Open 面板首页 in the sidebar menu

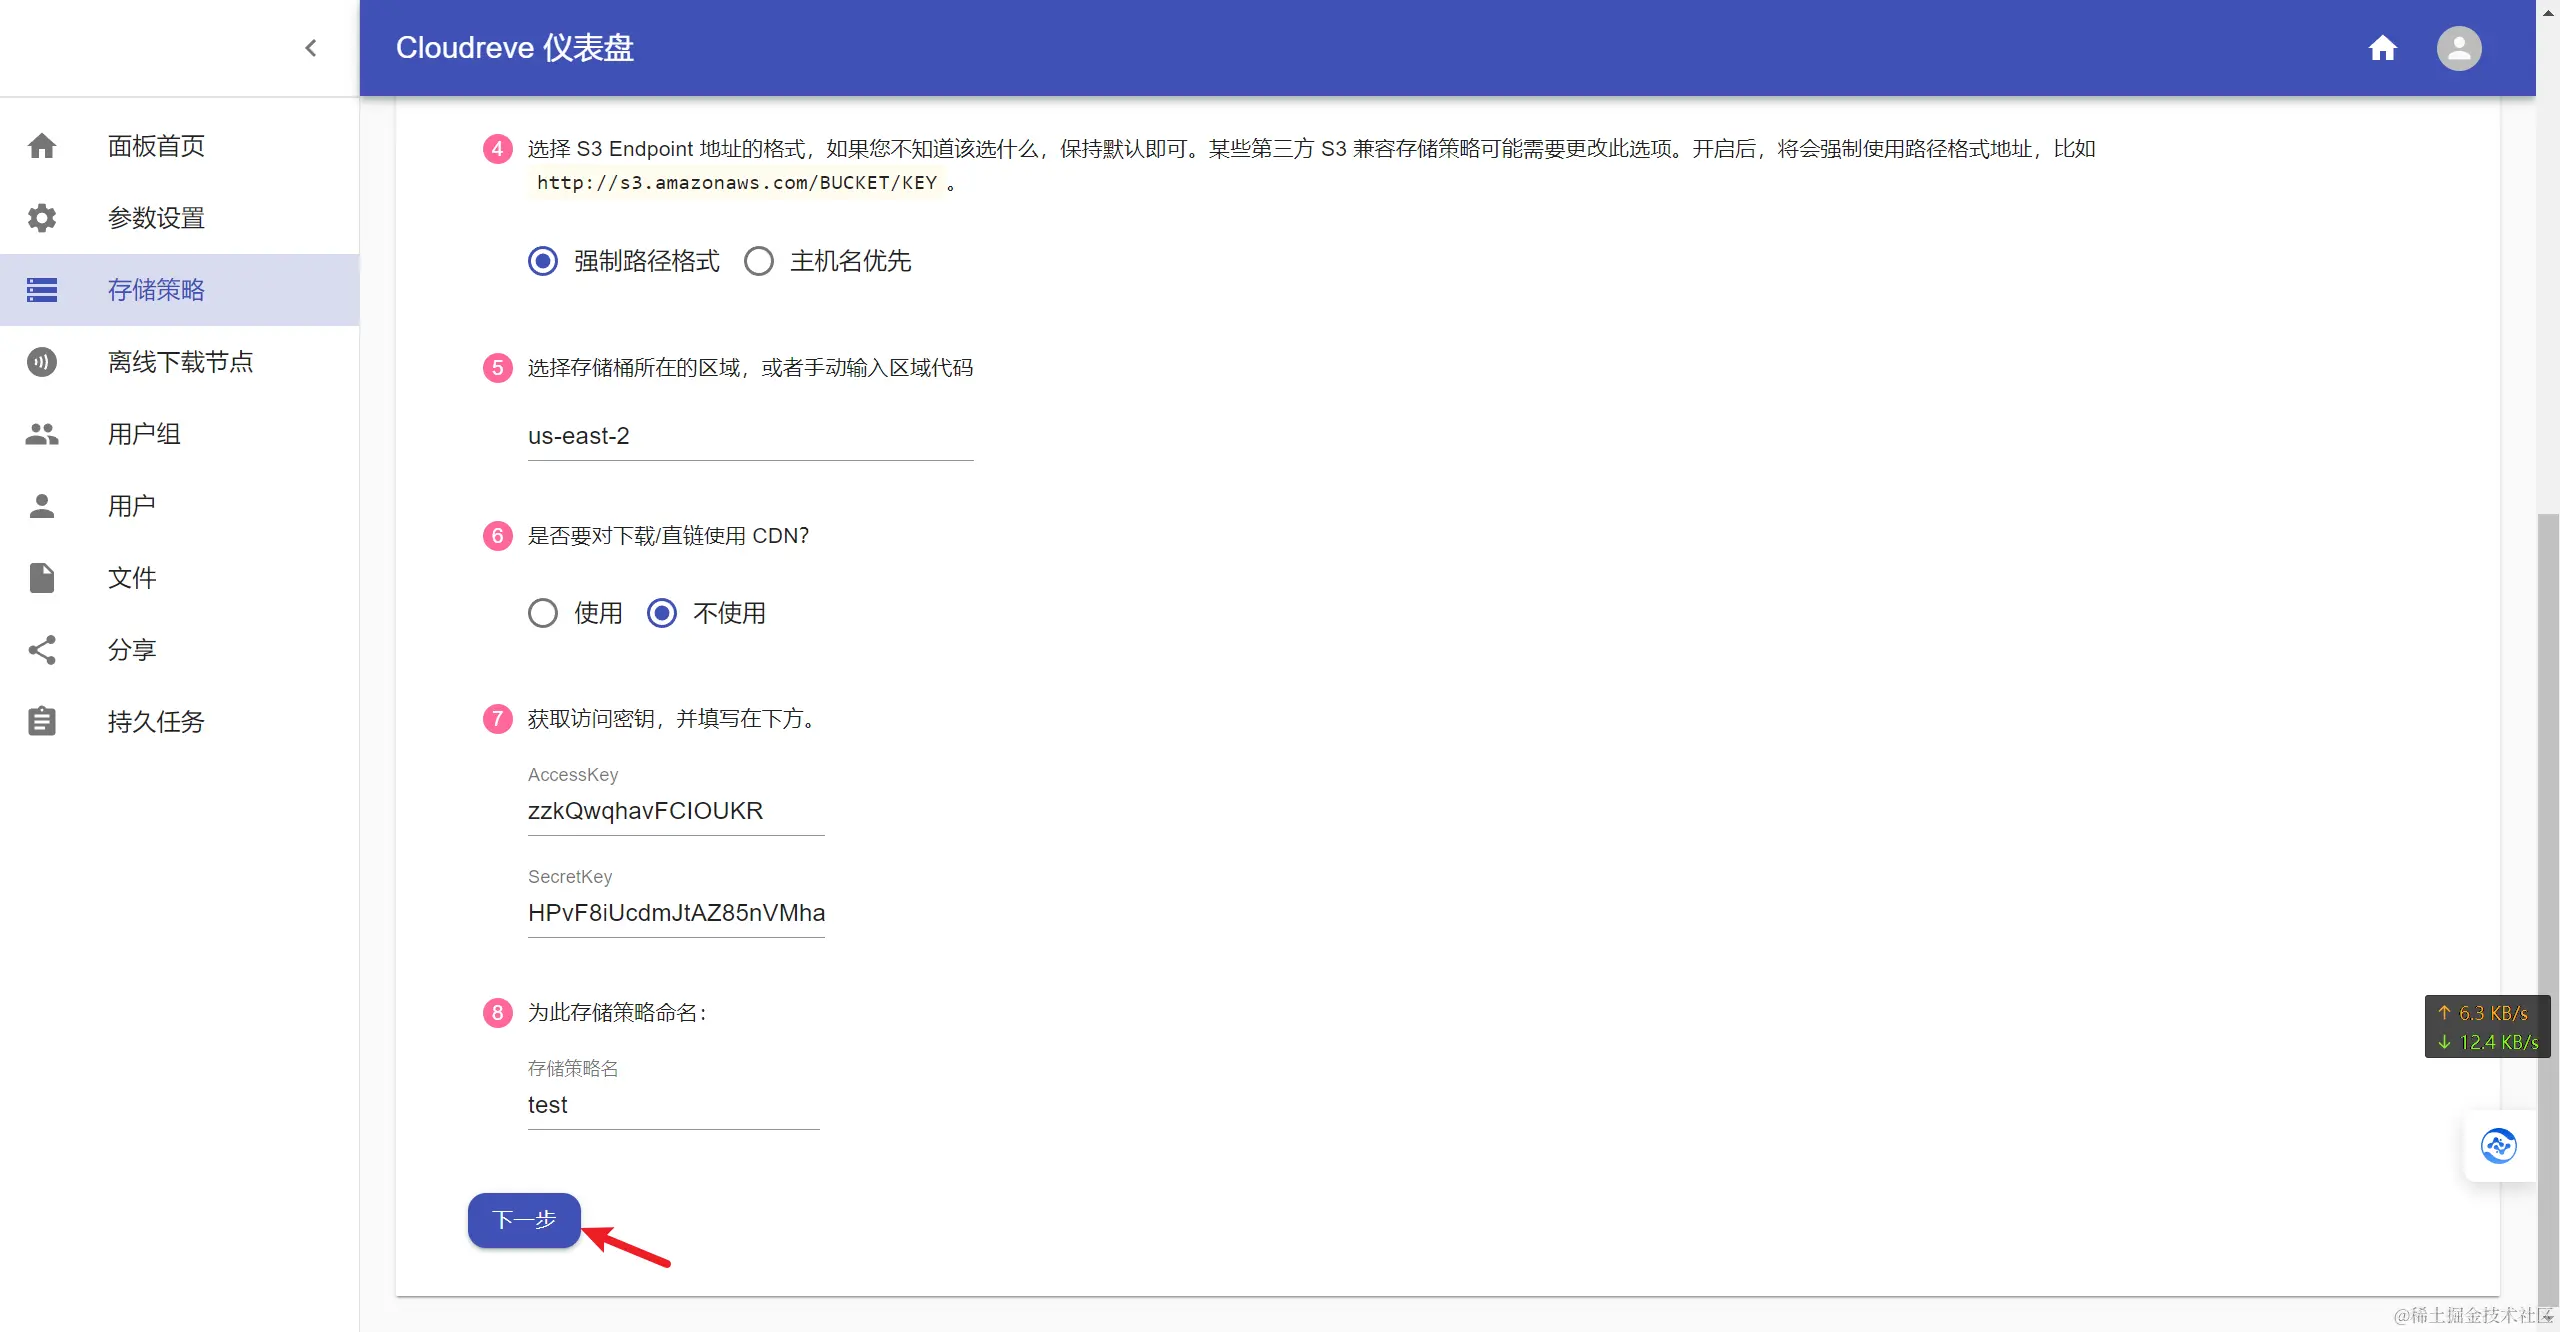[x=156, y=146]
